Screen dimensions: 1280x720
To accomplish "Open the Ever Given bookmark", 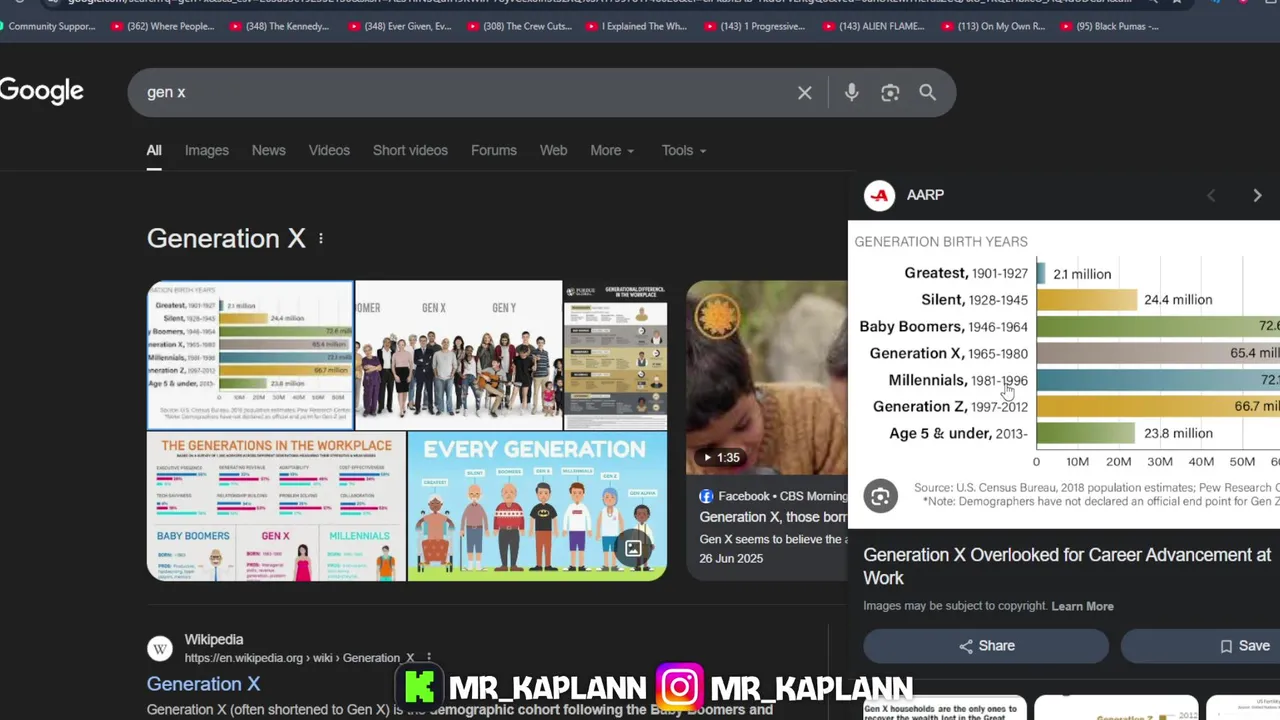I will pyautogui.click(x=399, y=26).
